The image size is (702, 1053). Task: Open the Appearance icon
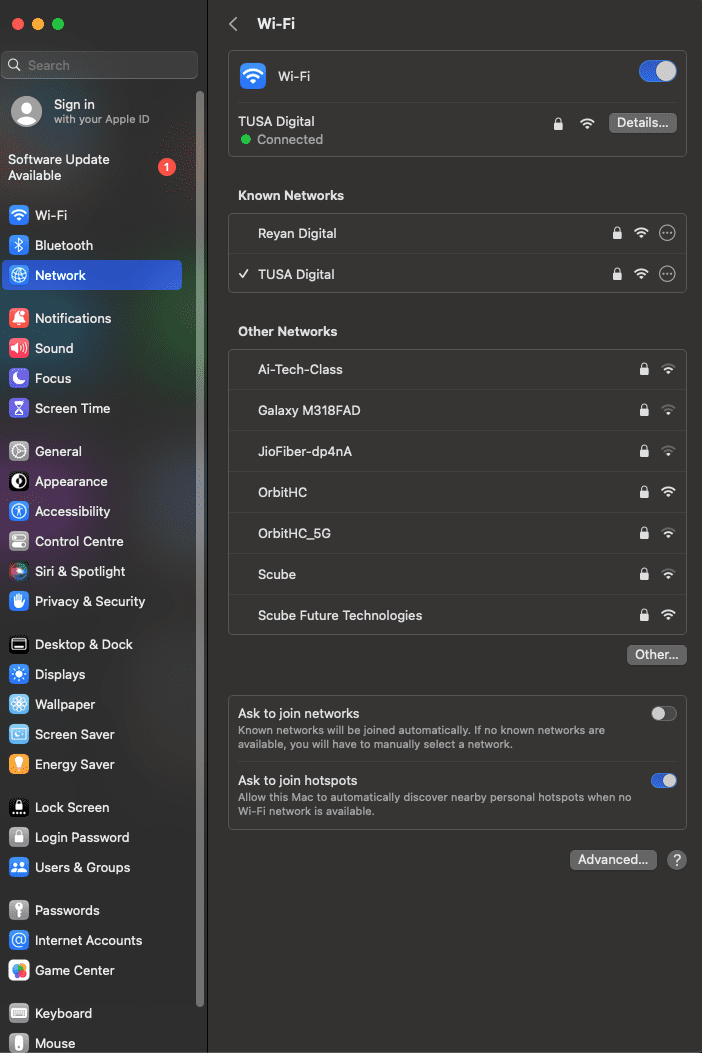click(x=19, y=482)
